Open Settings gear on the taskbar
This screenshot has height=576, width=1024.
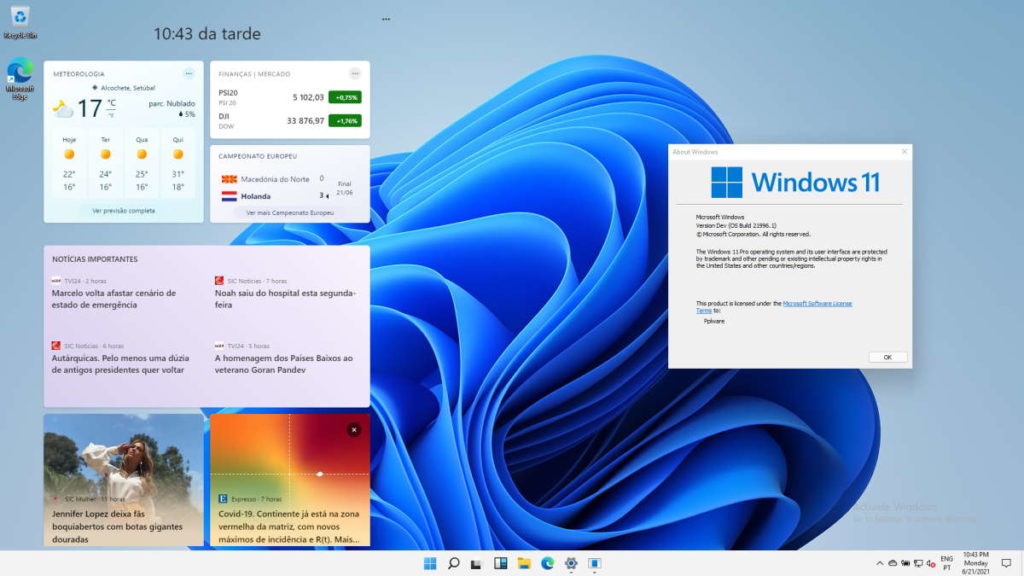click(x=571, y=563)
